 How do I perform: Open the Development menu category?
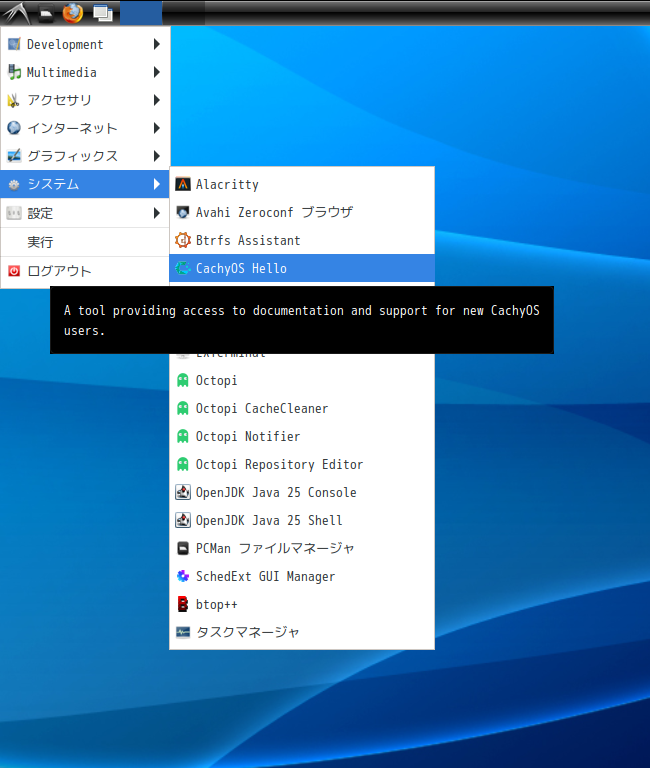tap(85, 44)
